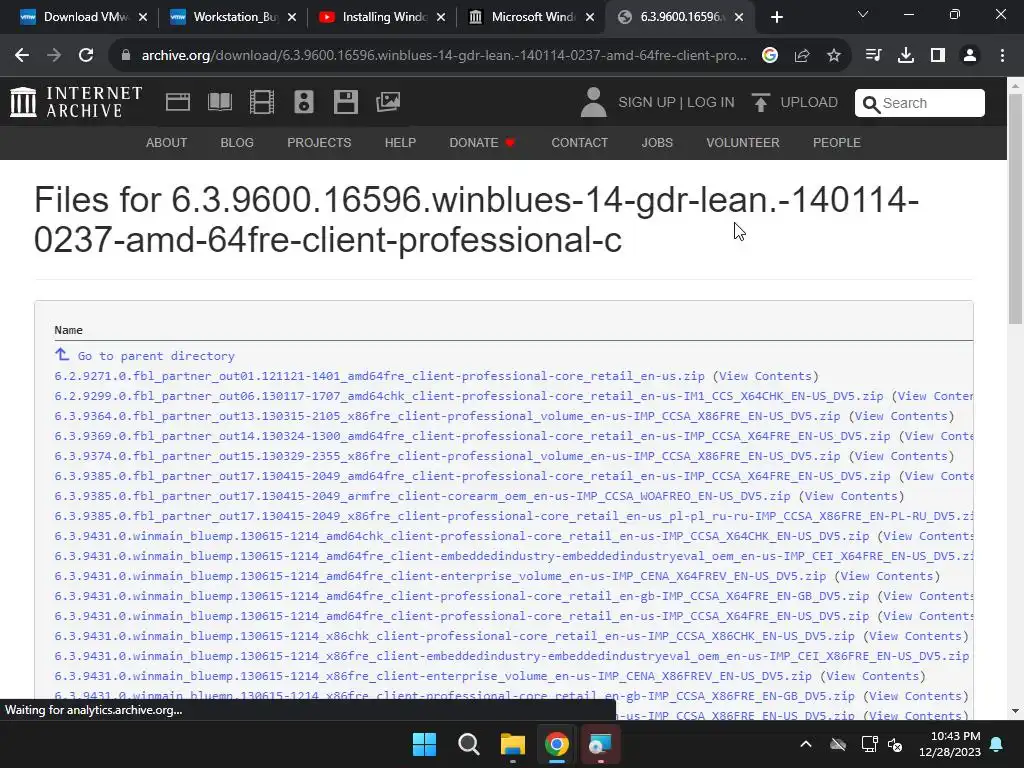1024x768 pixels.
Task: Open the Chrome profile icon
Action: coord(970,56)
